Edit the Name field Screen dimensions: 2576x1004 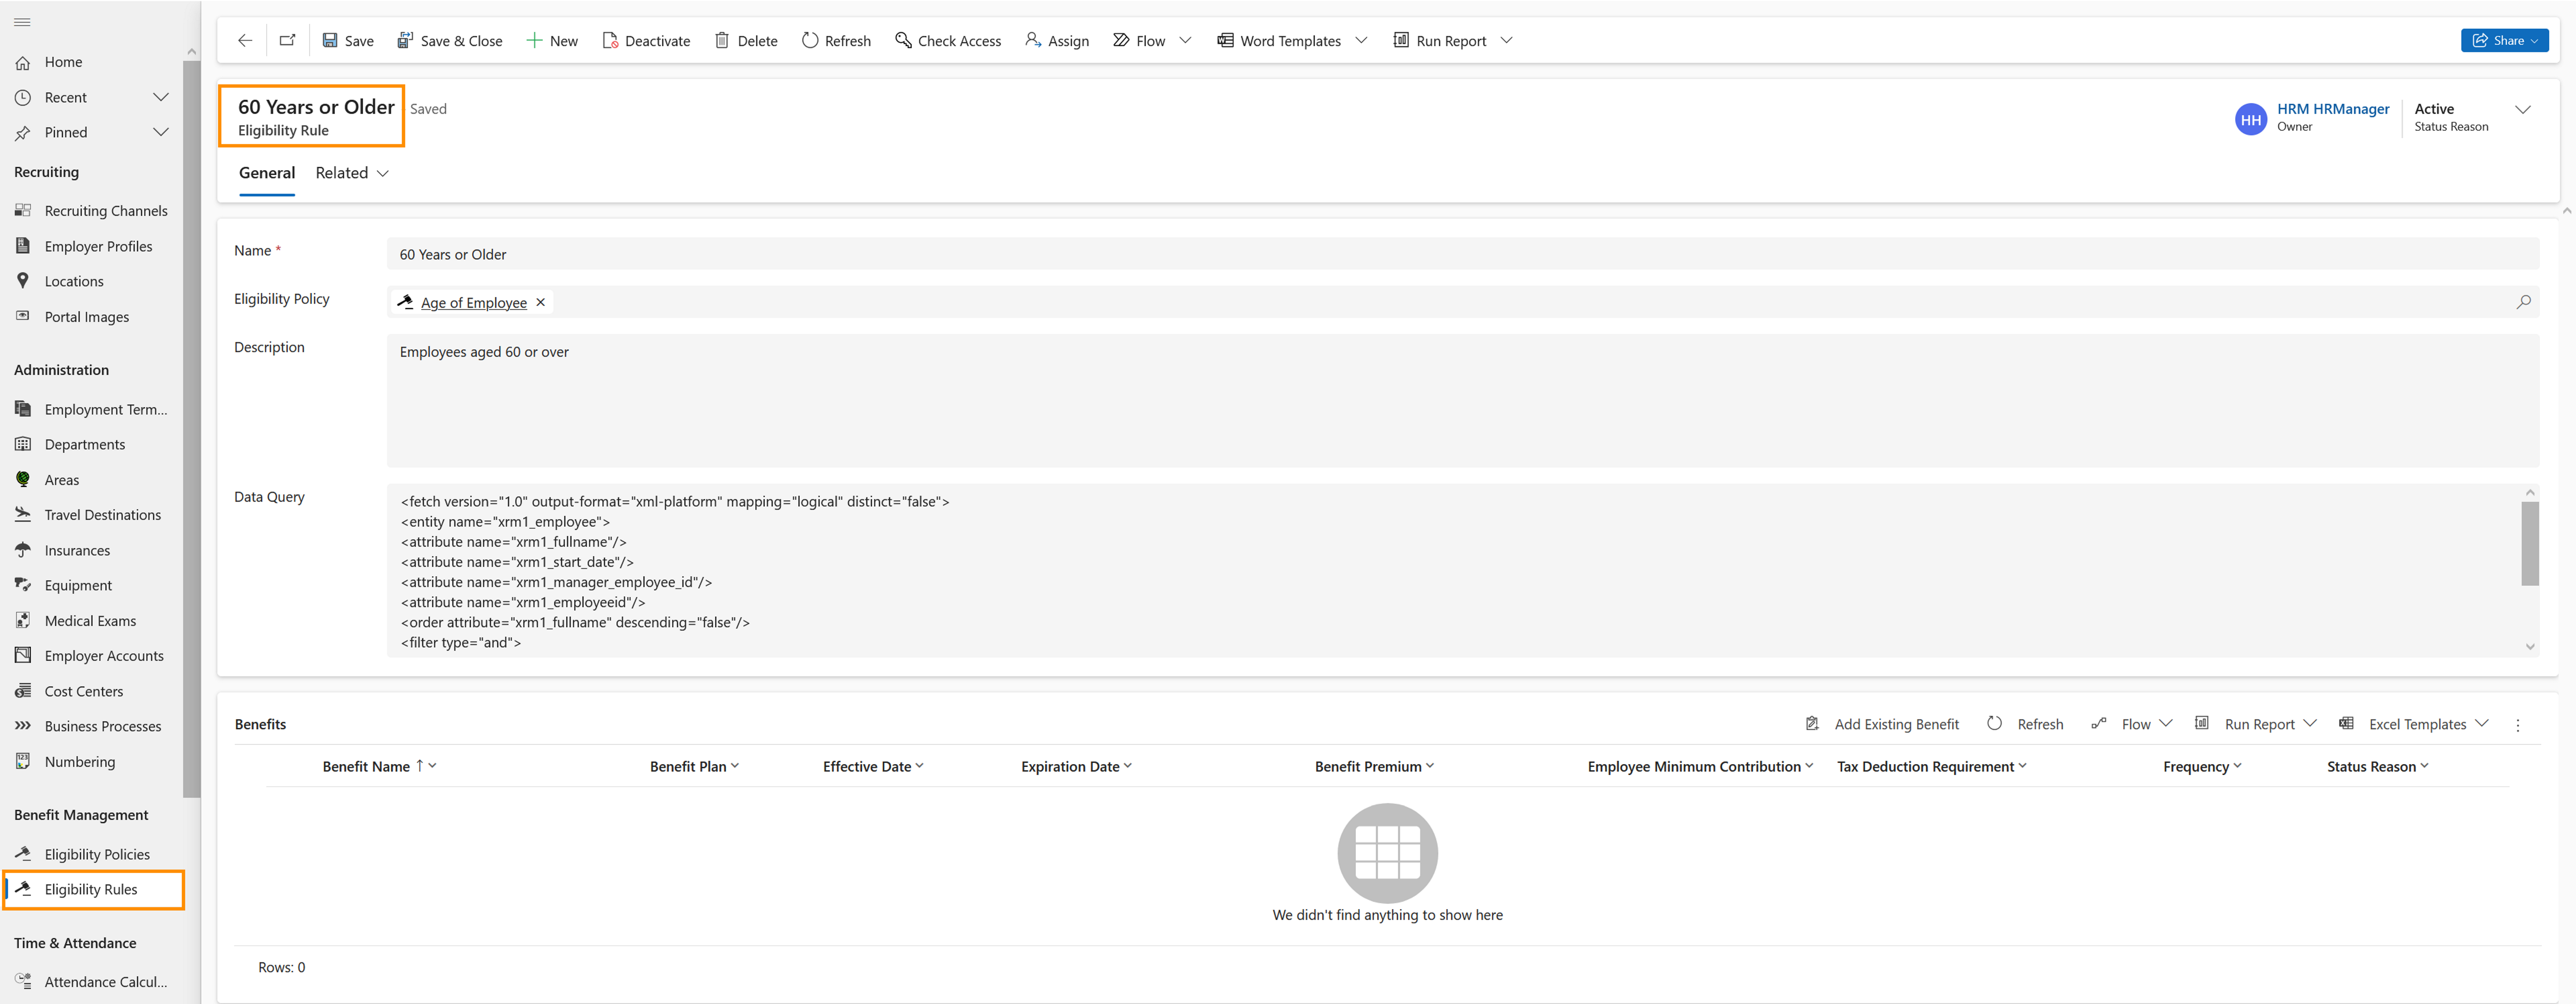pyautogui.click(x=1462, y=254)
